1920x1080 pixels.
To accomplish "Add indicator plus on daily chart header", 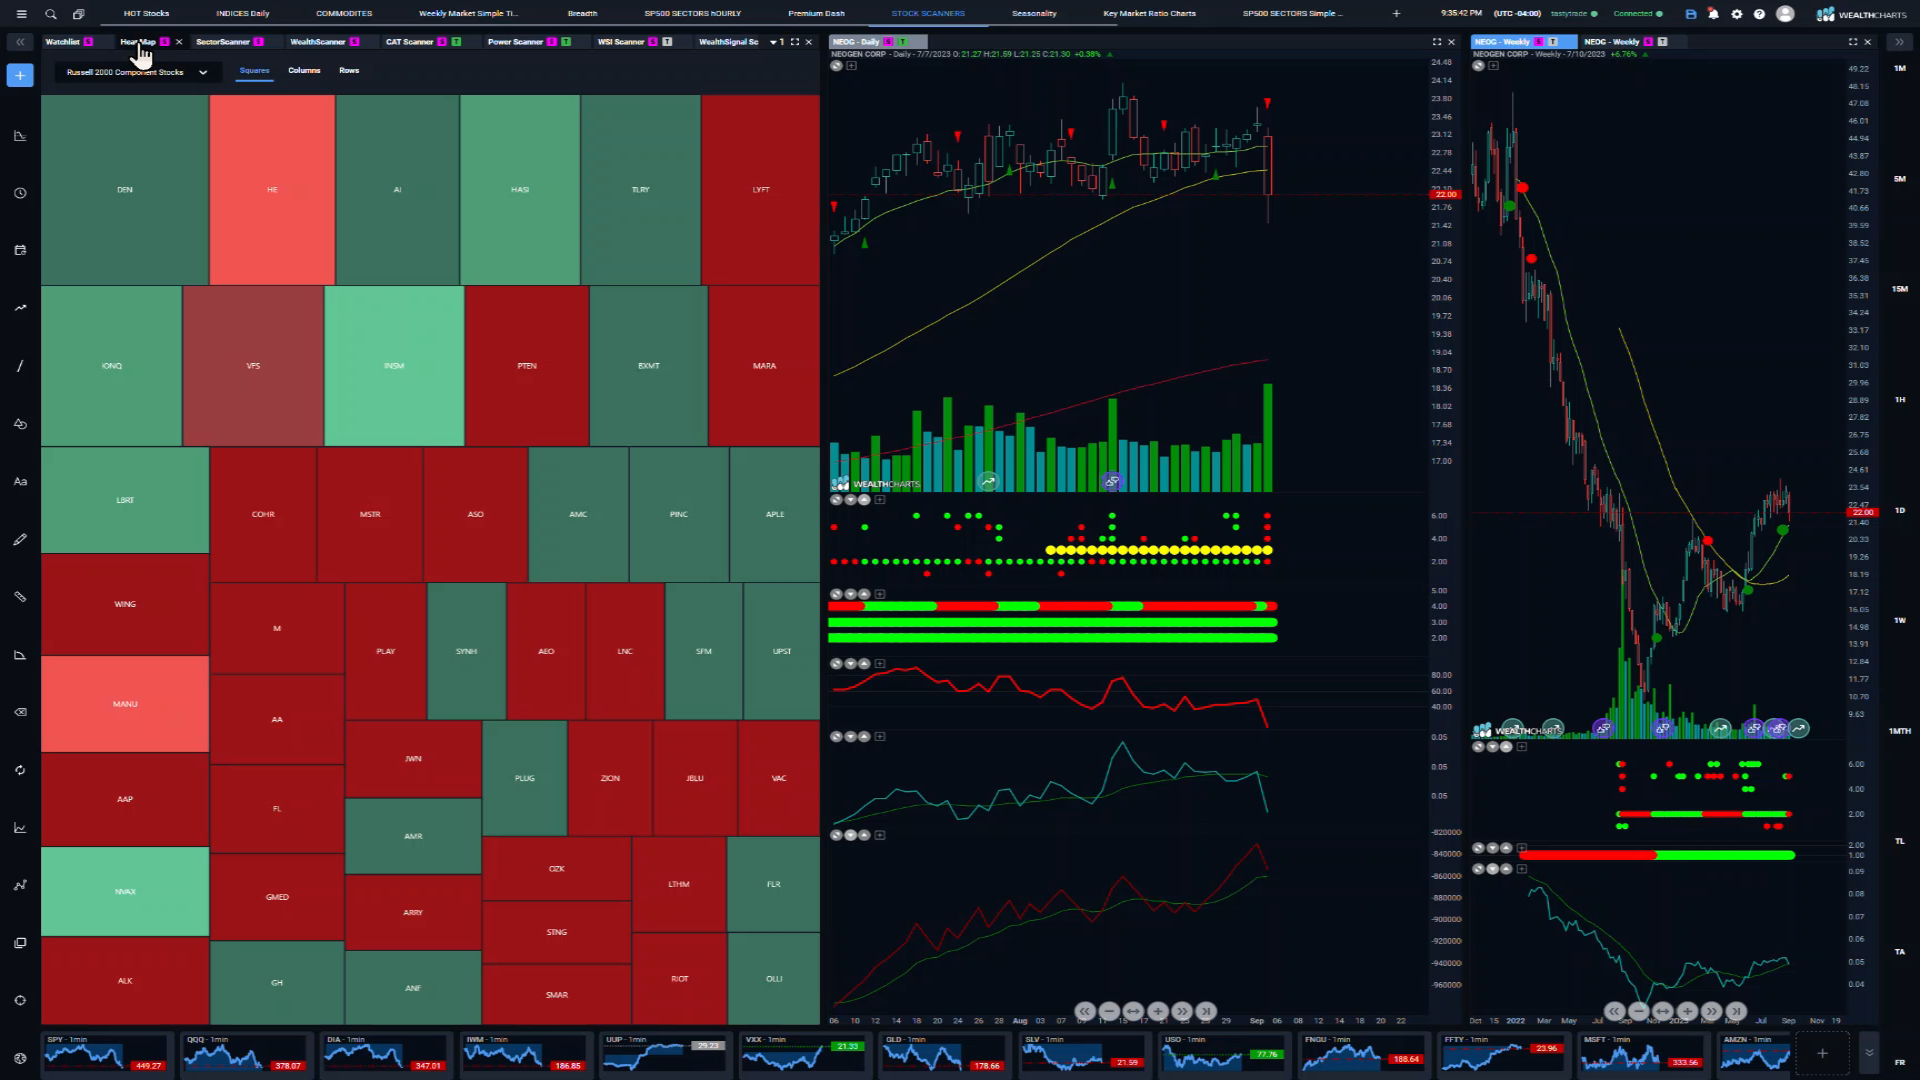I will (852, 66).
